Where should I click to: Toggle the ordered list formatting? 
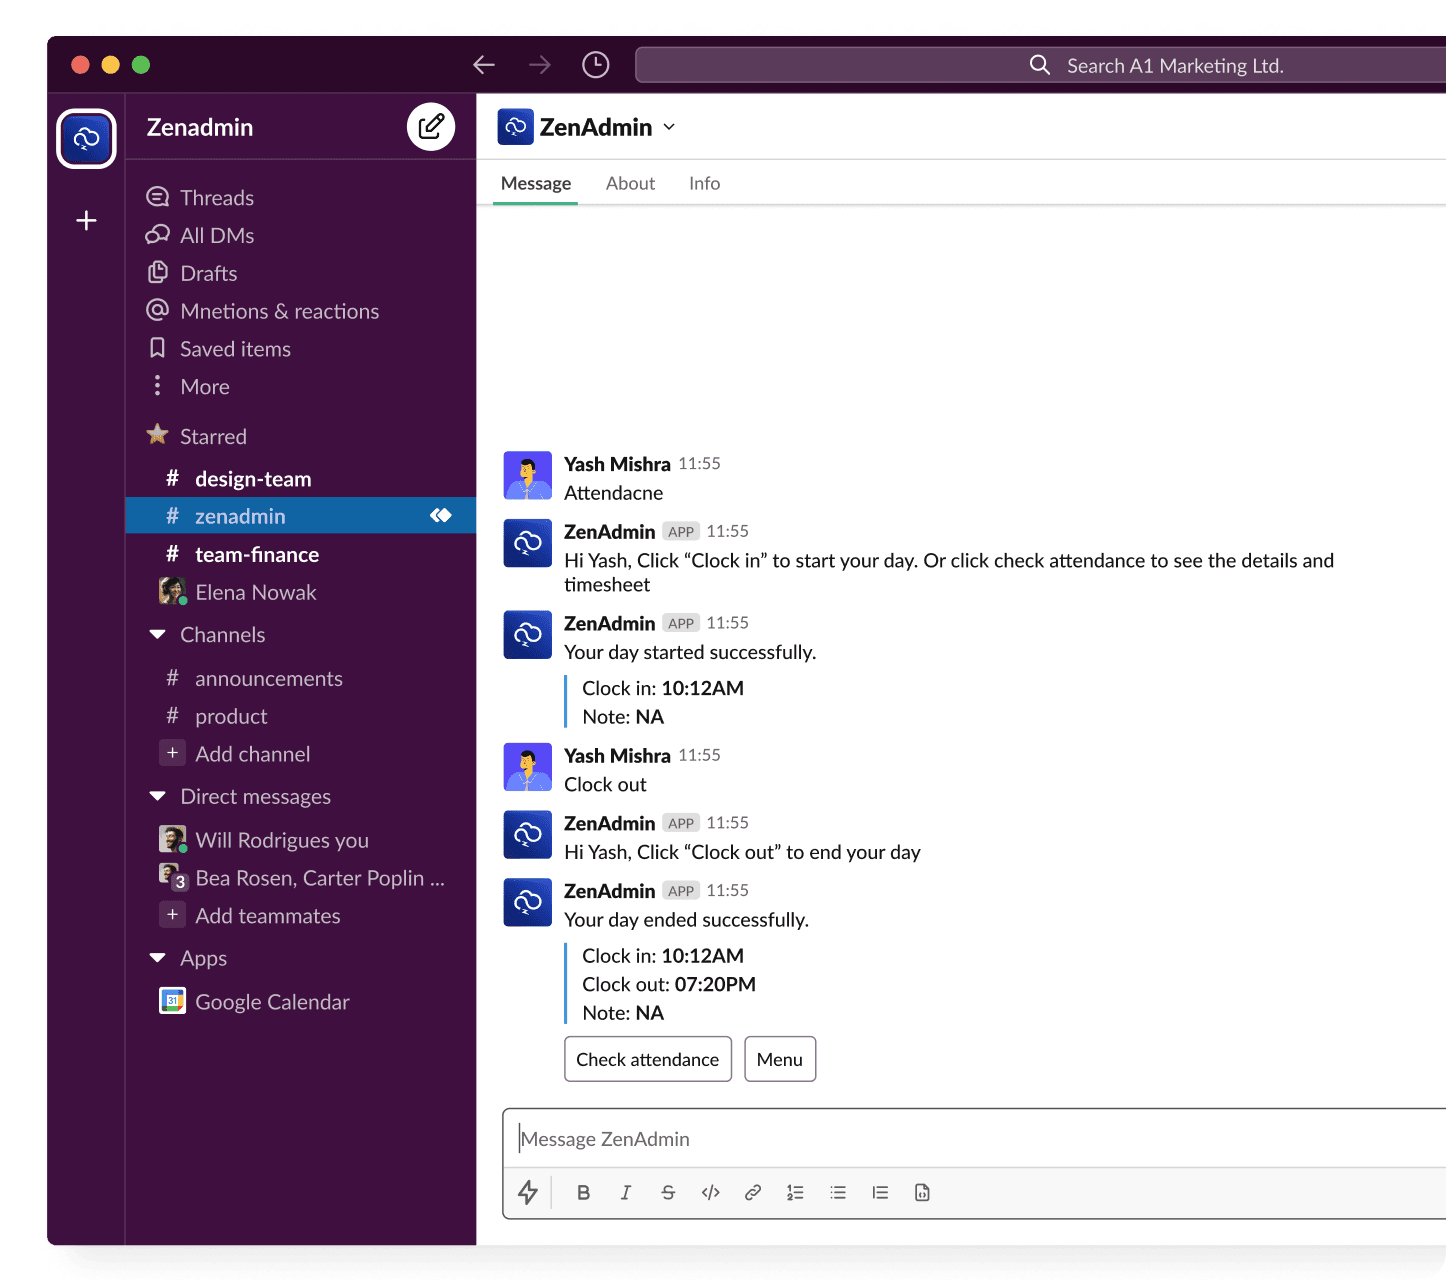tap(795, 1192)
